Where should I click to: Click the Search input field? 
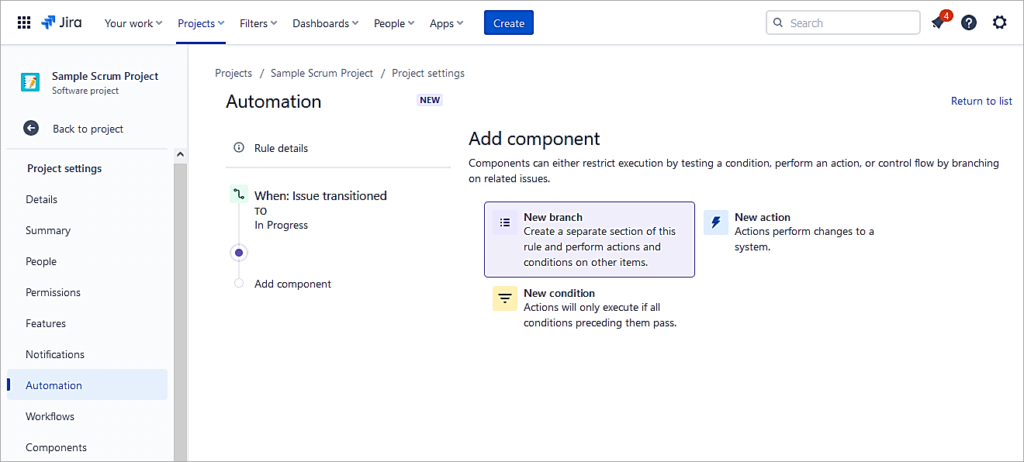point(850,23)
